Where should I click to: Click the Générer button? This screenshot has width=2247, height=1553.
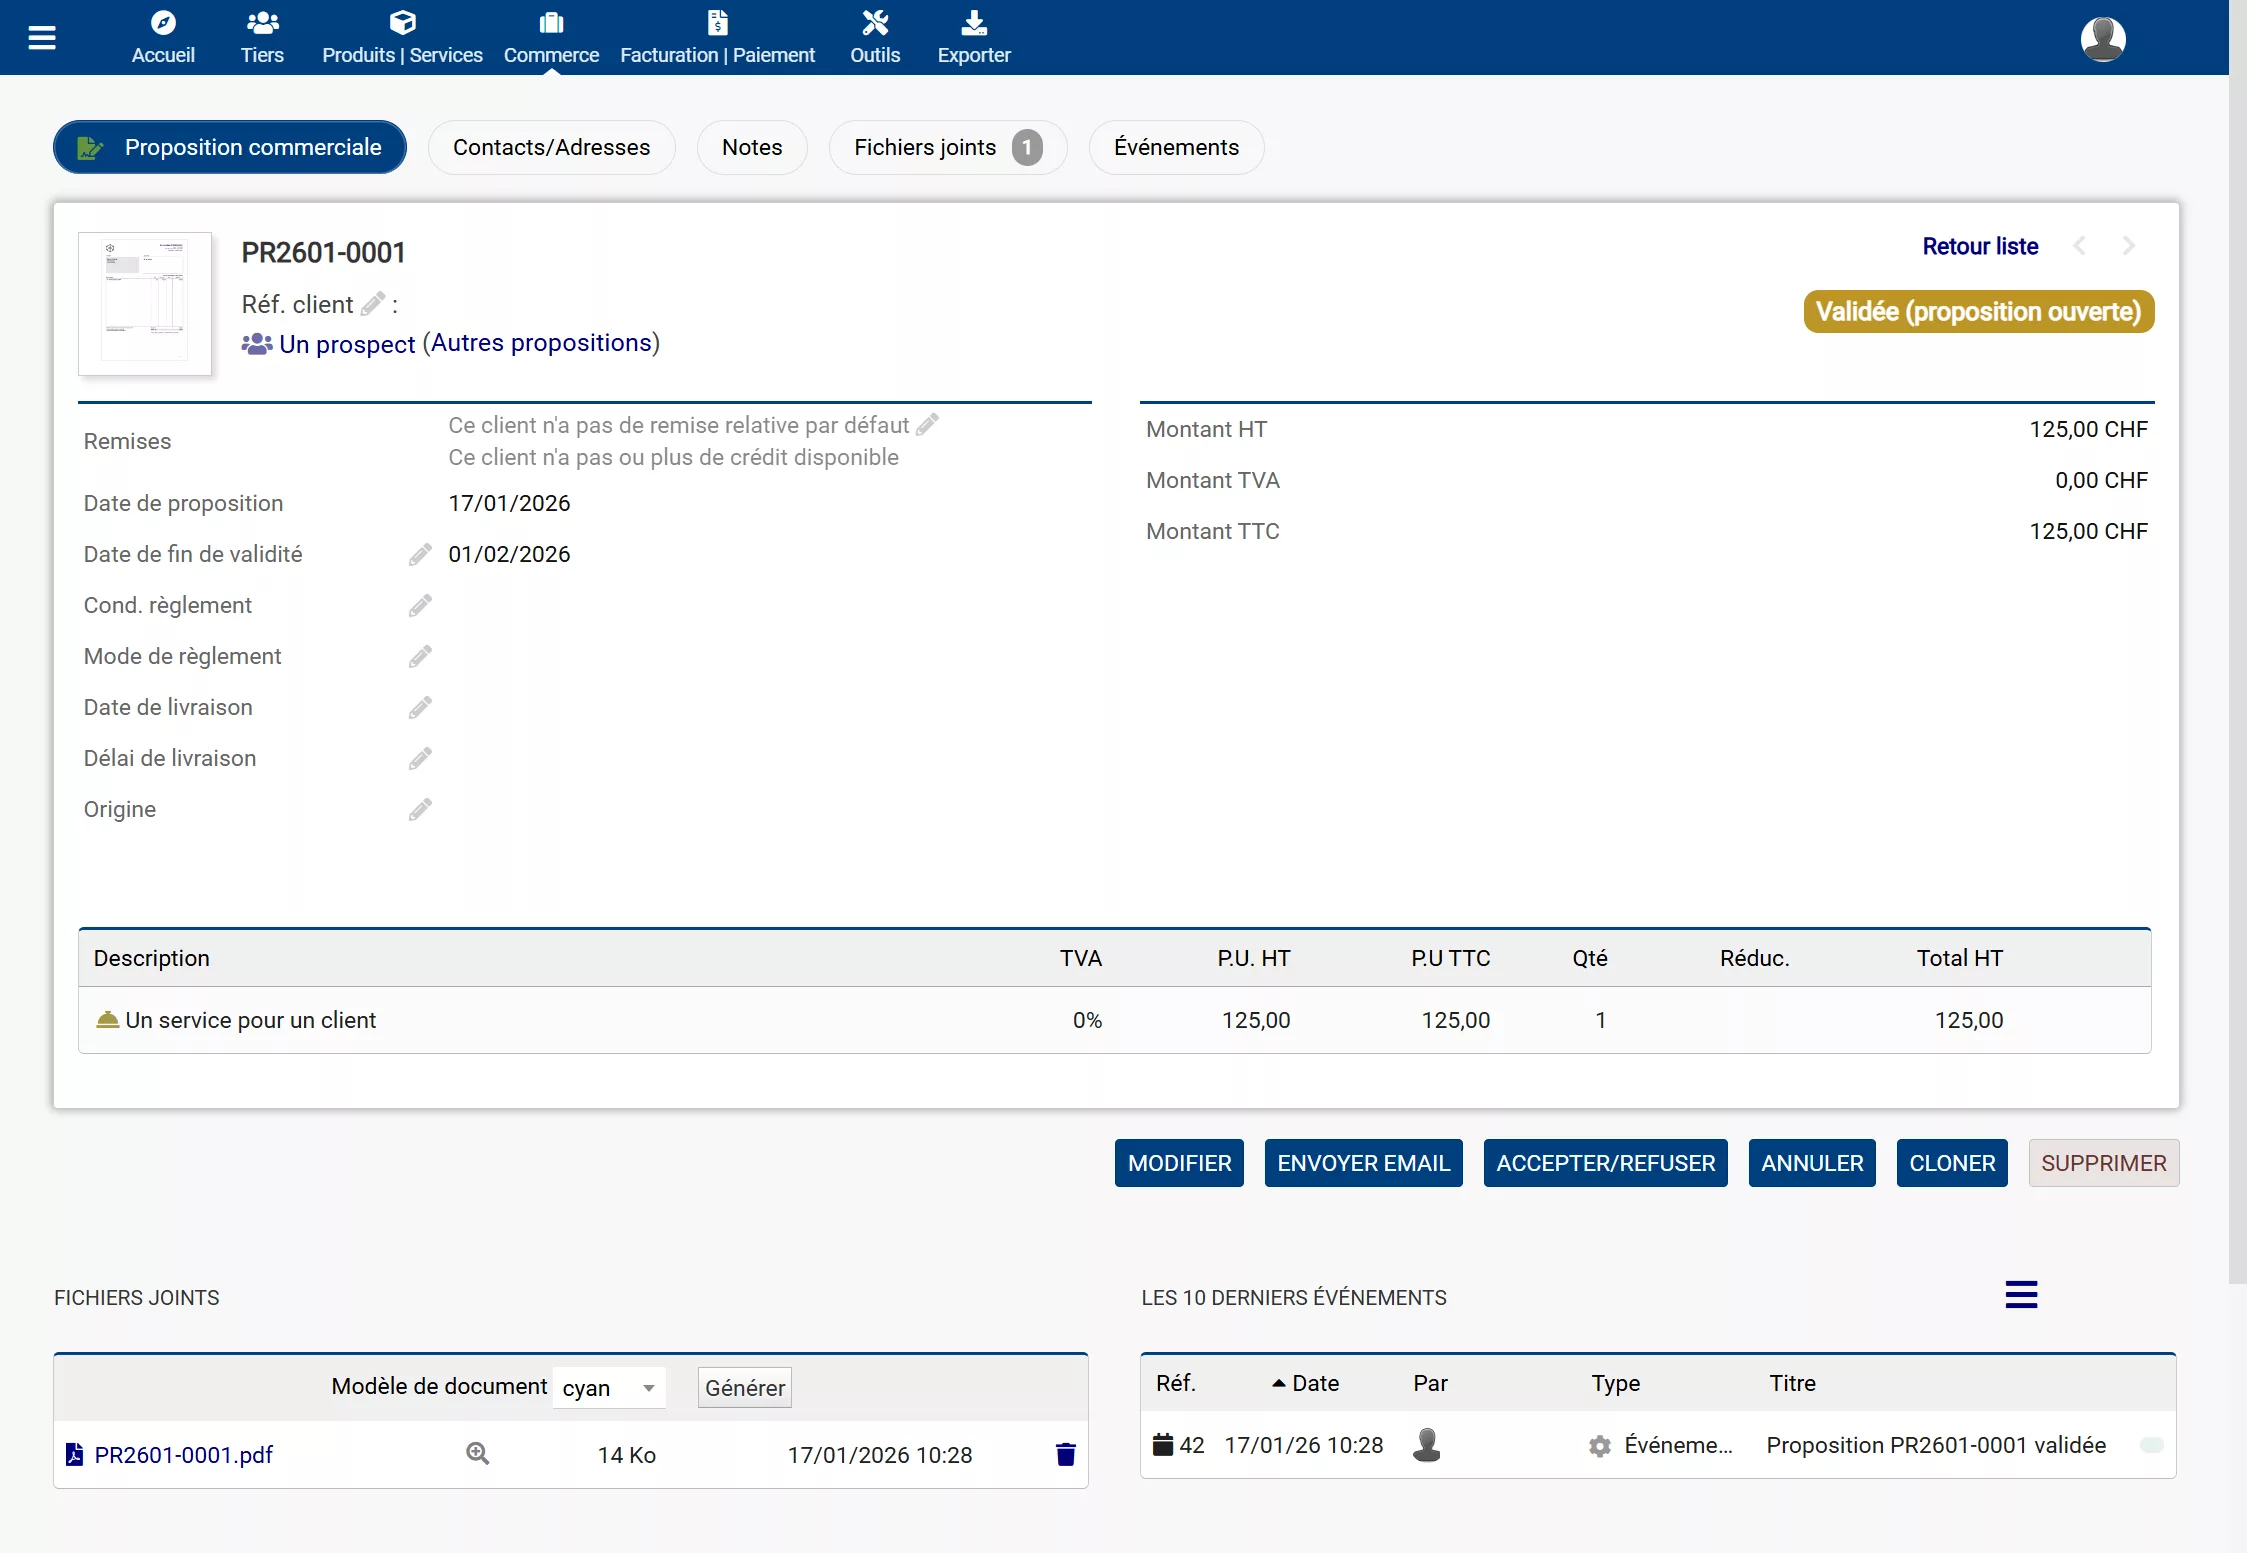(x=744, y=1388)
